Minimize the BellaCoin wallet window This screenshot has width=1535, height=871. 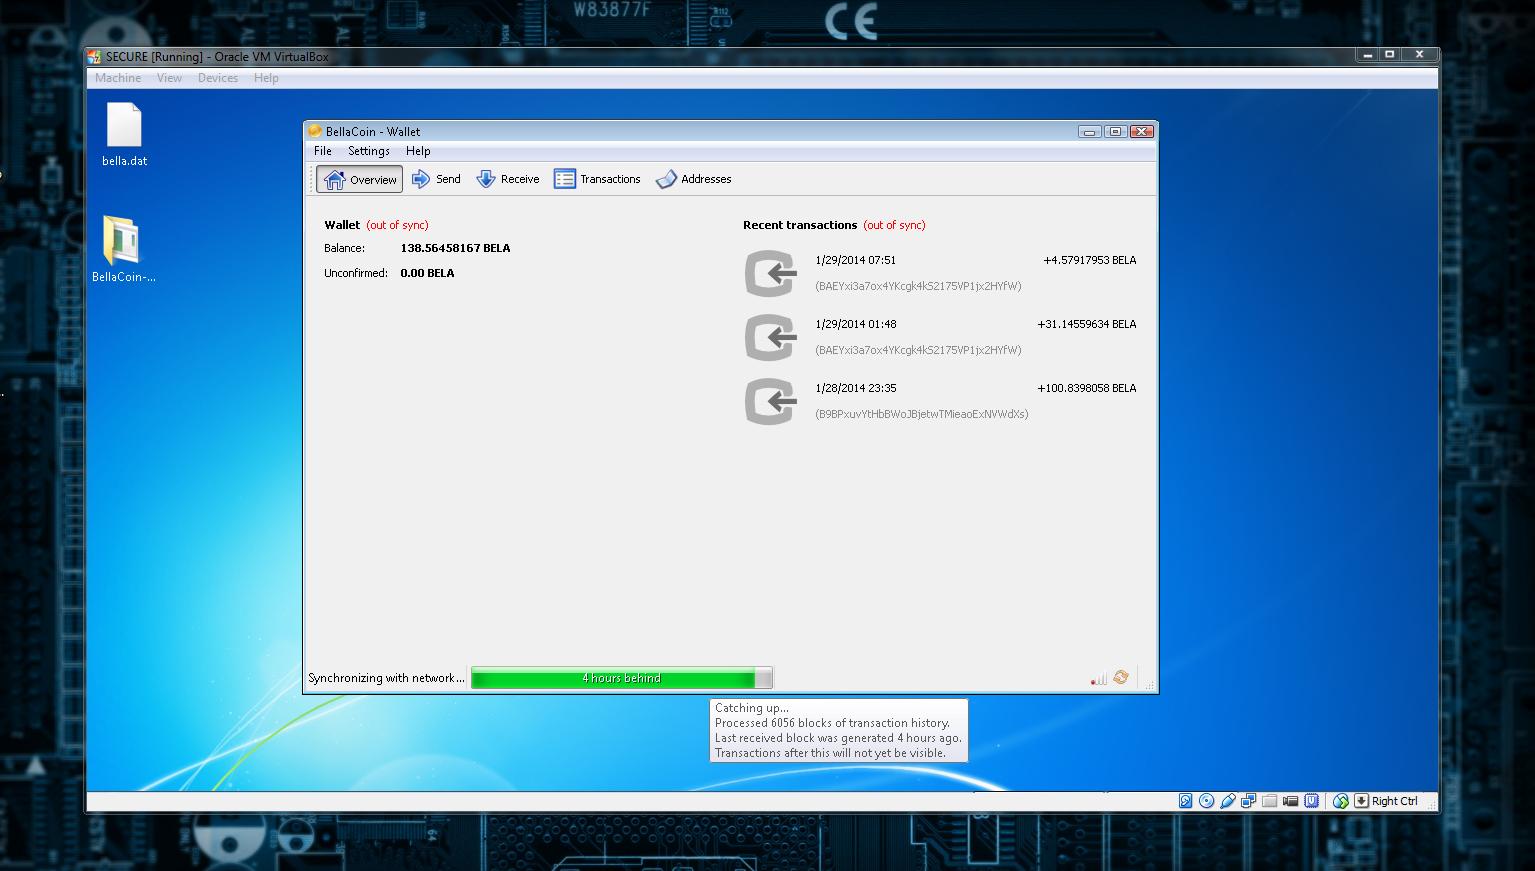[1090, 131]
